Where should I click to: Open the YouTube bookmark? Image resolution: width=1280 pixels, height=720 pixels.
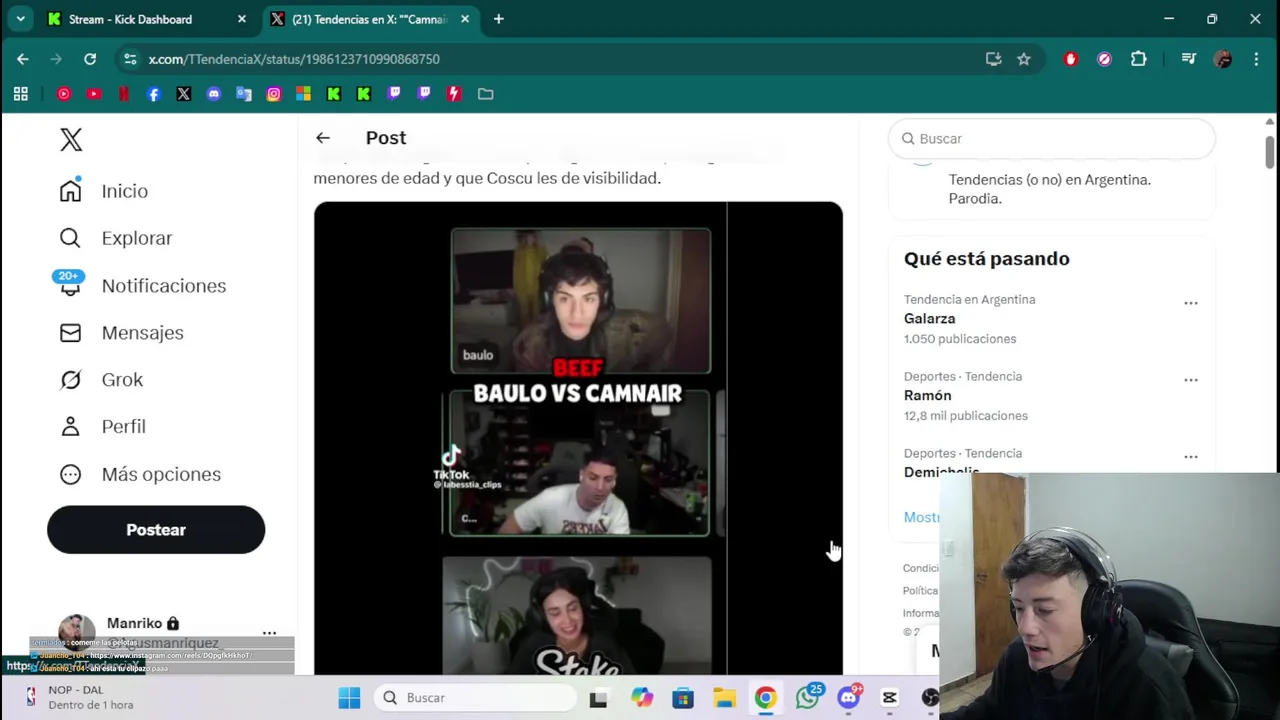point(94,94)
